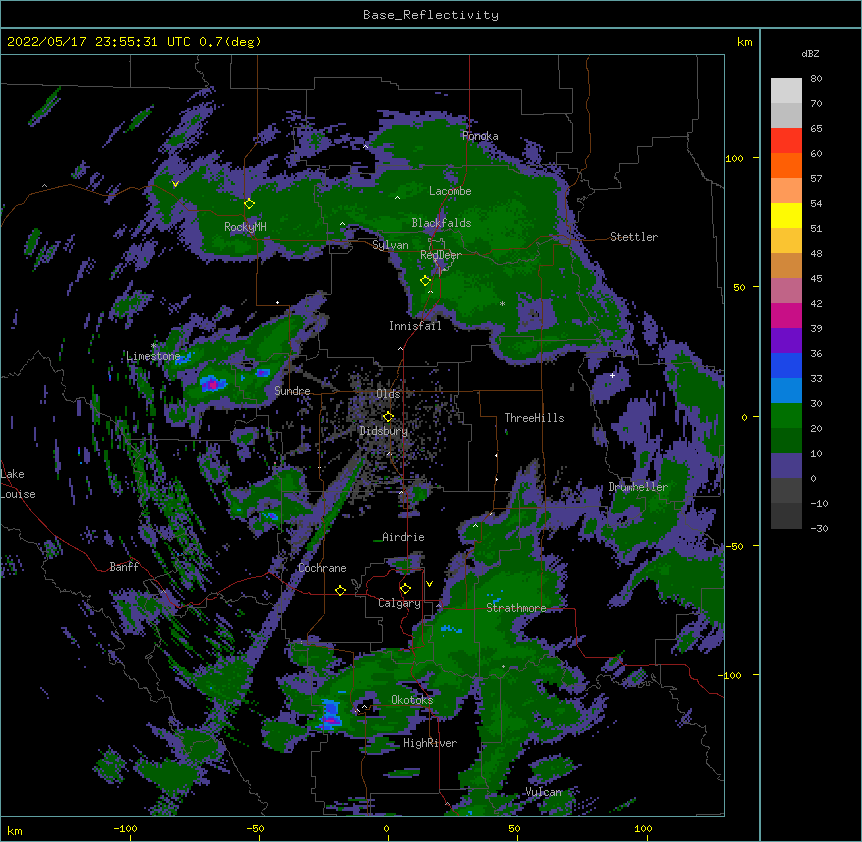
Task: Select the light blue 30-33 dBZ swatch
Action: pos(786,391)
